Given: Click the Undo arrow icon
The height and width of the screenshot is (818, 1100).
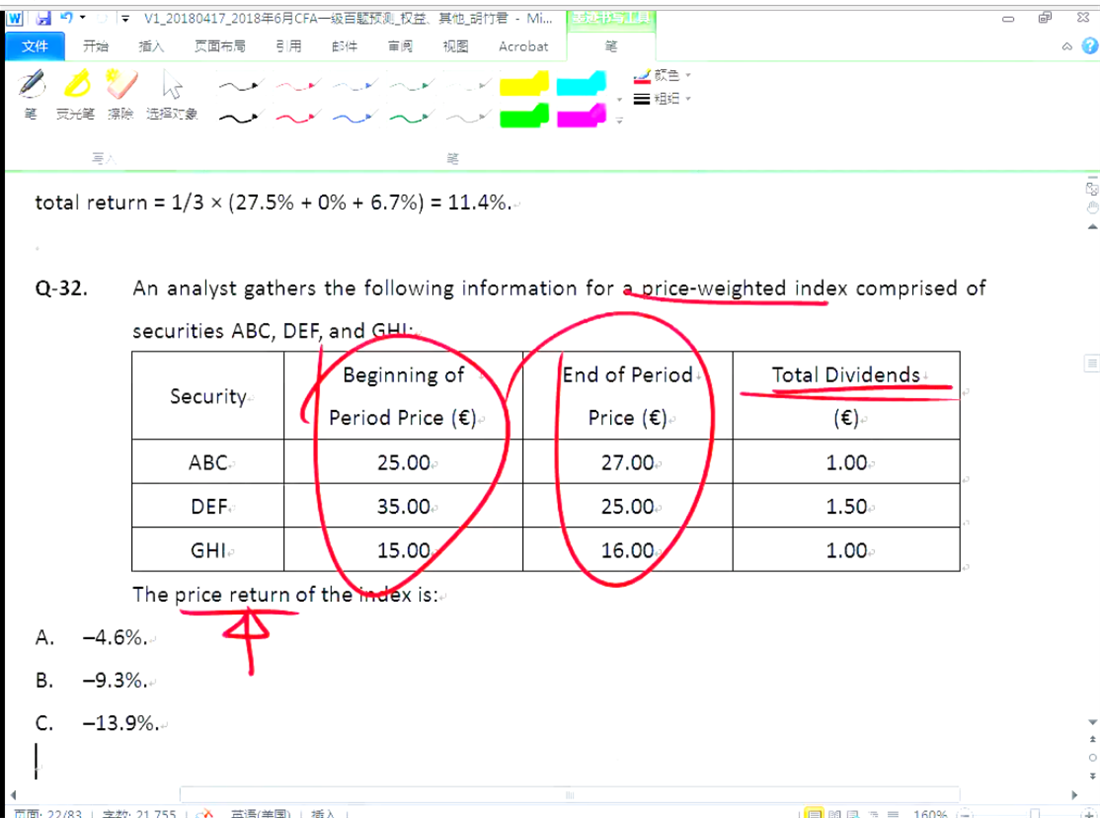Looking at the screenshot, I should (66, 18).
